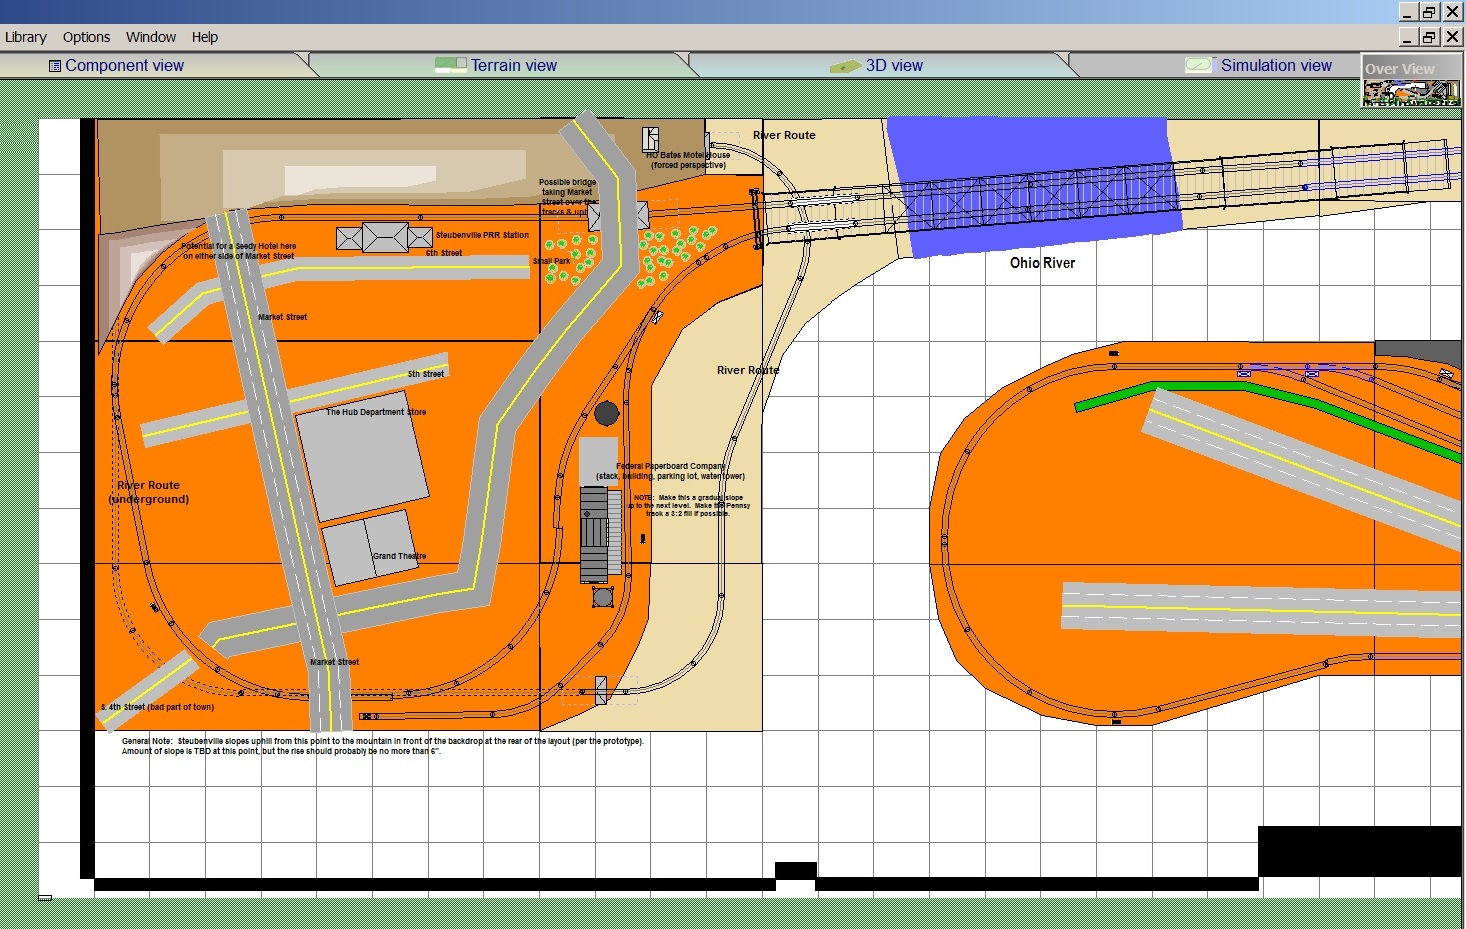Open the Help menu
The width and height of the screenshot is (1466, 929).
205,37
